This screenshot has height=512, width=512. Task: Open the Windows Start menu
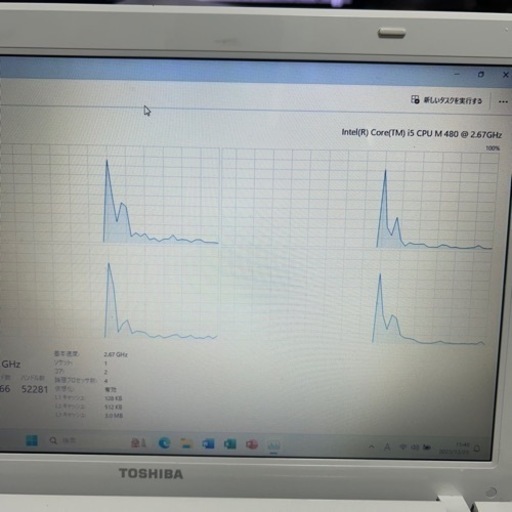tap(32, 441)
